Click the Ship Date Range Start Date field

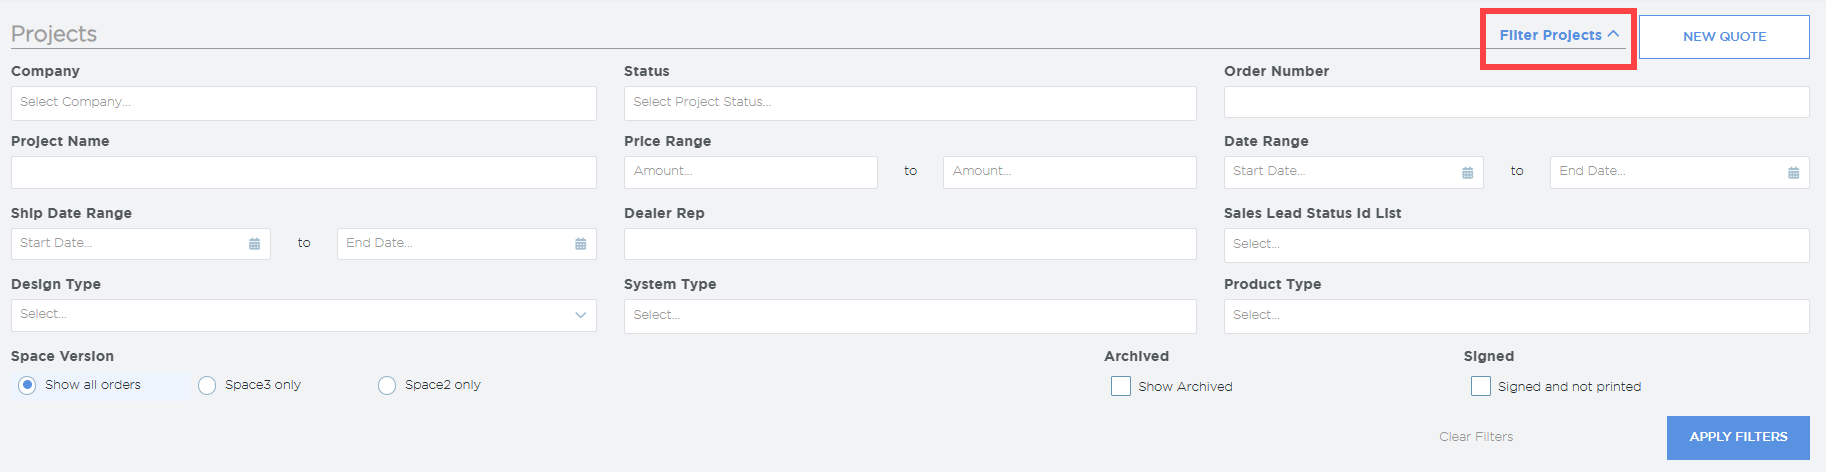point(141,244)
